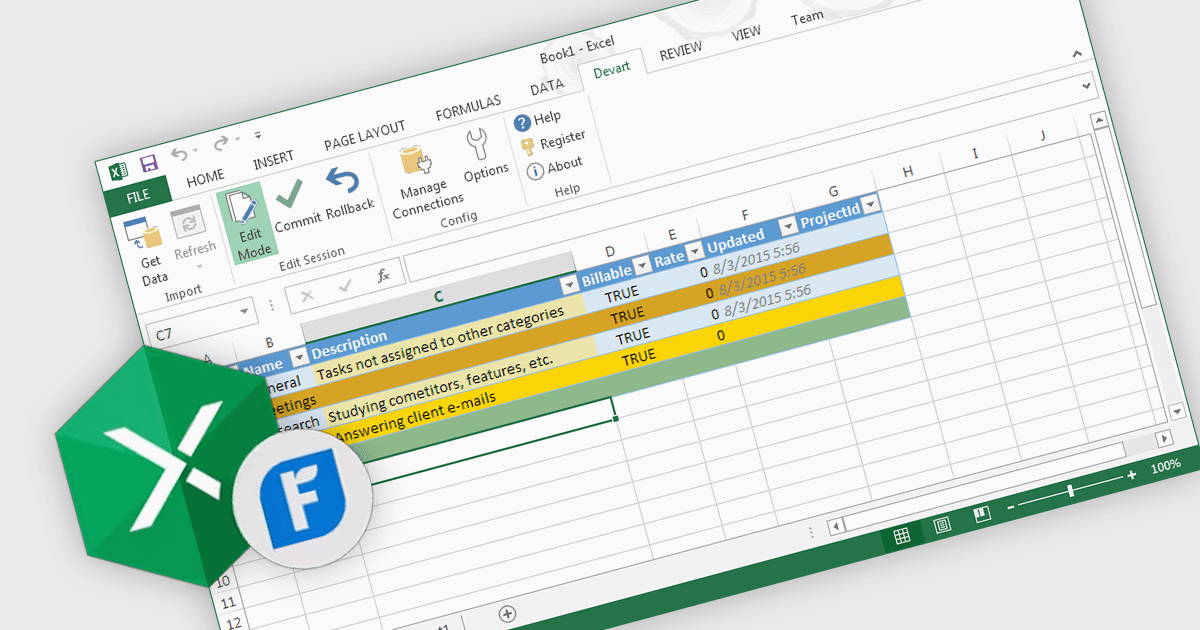Select column J header

tap(1042, 135)
